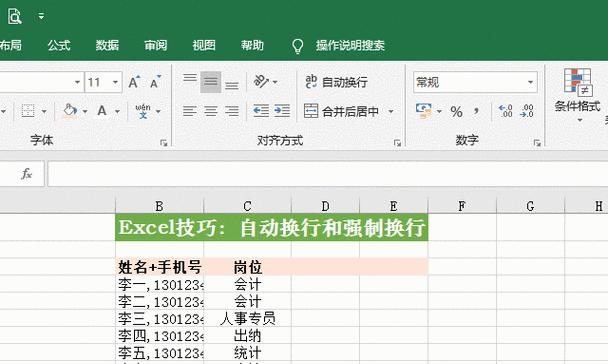Select column B header
The image size is (608, 364).
159,206
